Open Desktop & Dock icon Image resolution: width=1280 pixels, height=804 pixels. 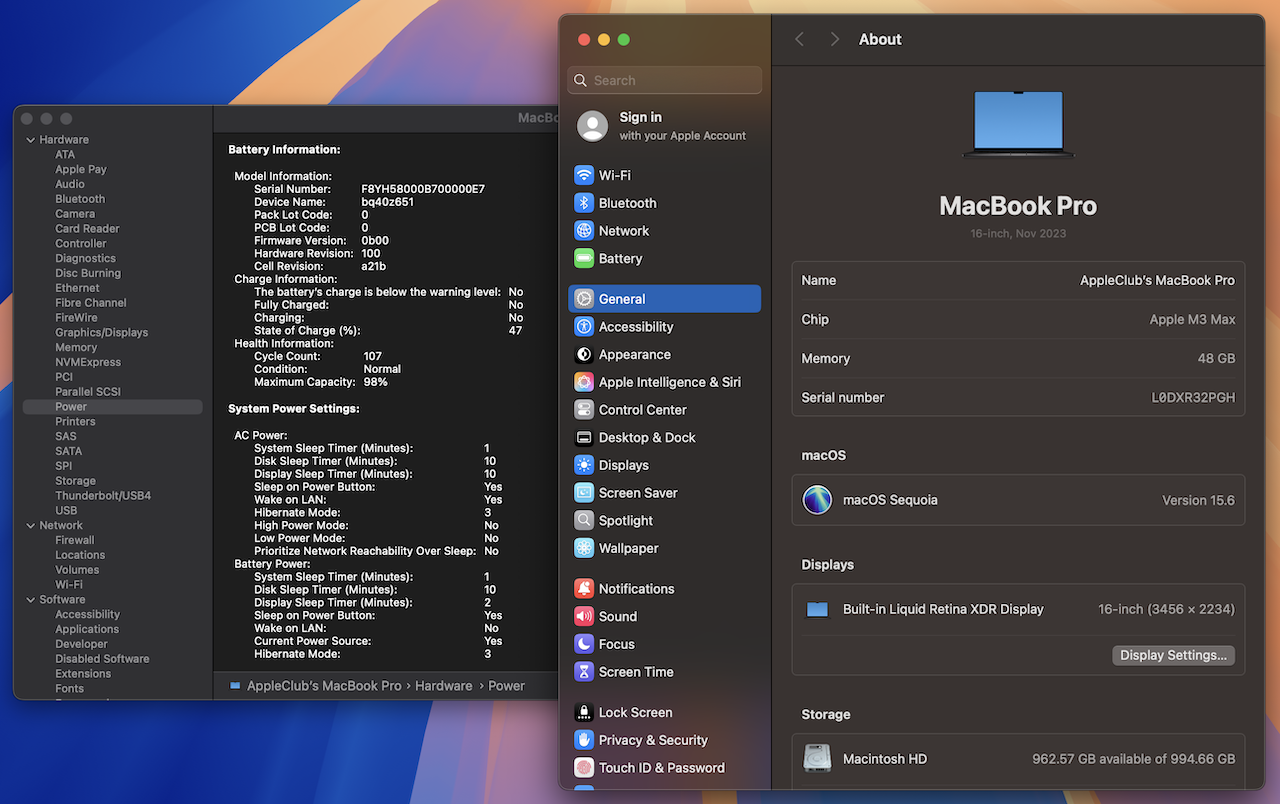[x=584, y=438]
